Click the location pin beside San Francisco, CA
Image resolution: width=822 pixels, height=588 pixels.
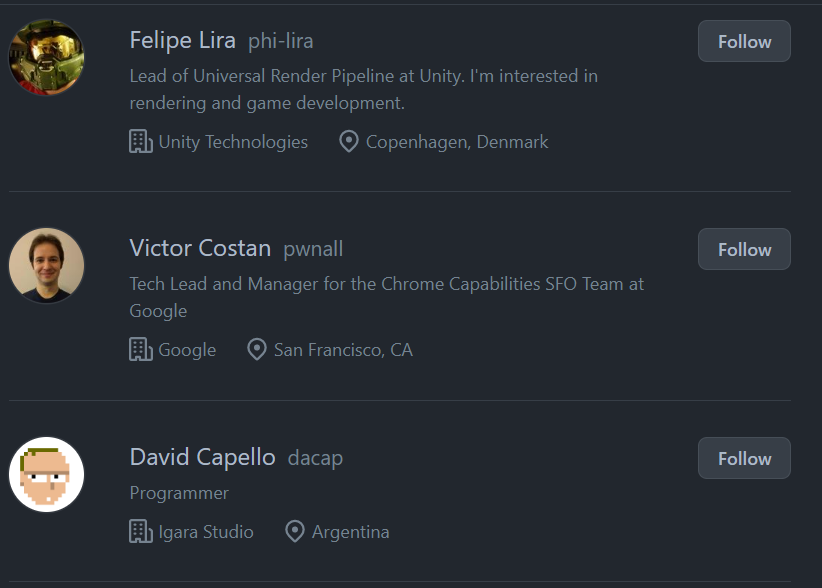click(x=257, y=350)
